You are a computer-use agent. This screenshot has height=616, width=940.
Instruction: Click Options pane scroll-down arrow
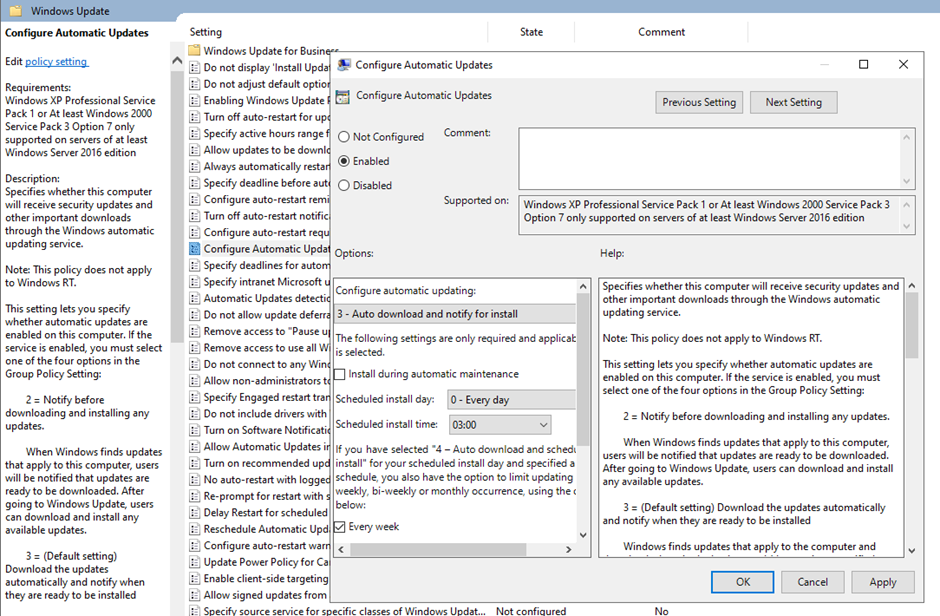tap(583, 535)
